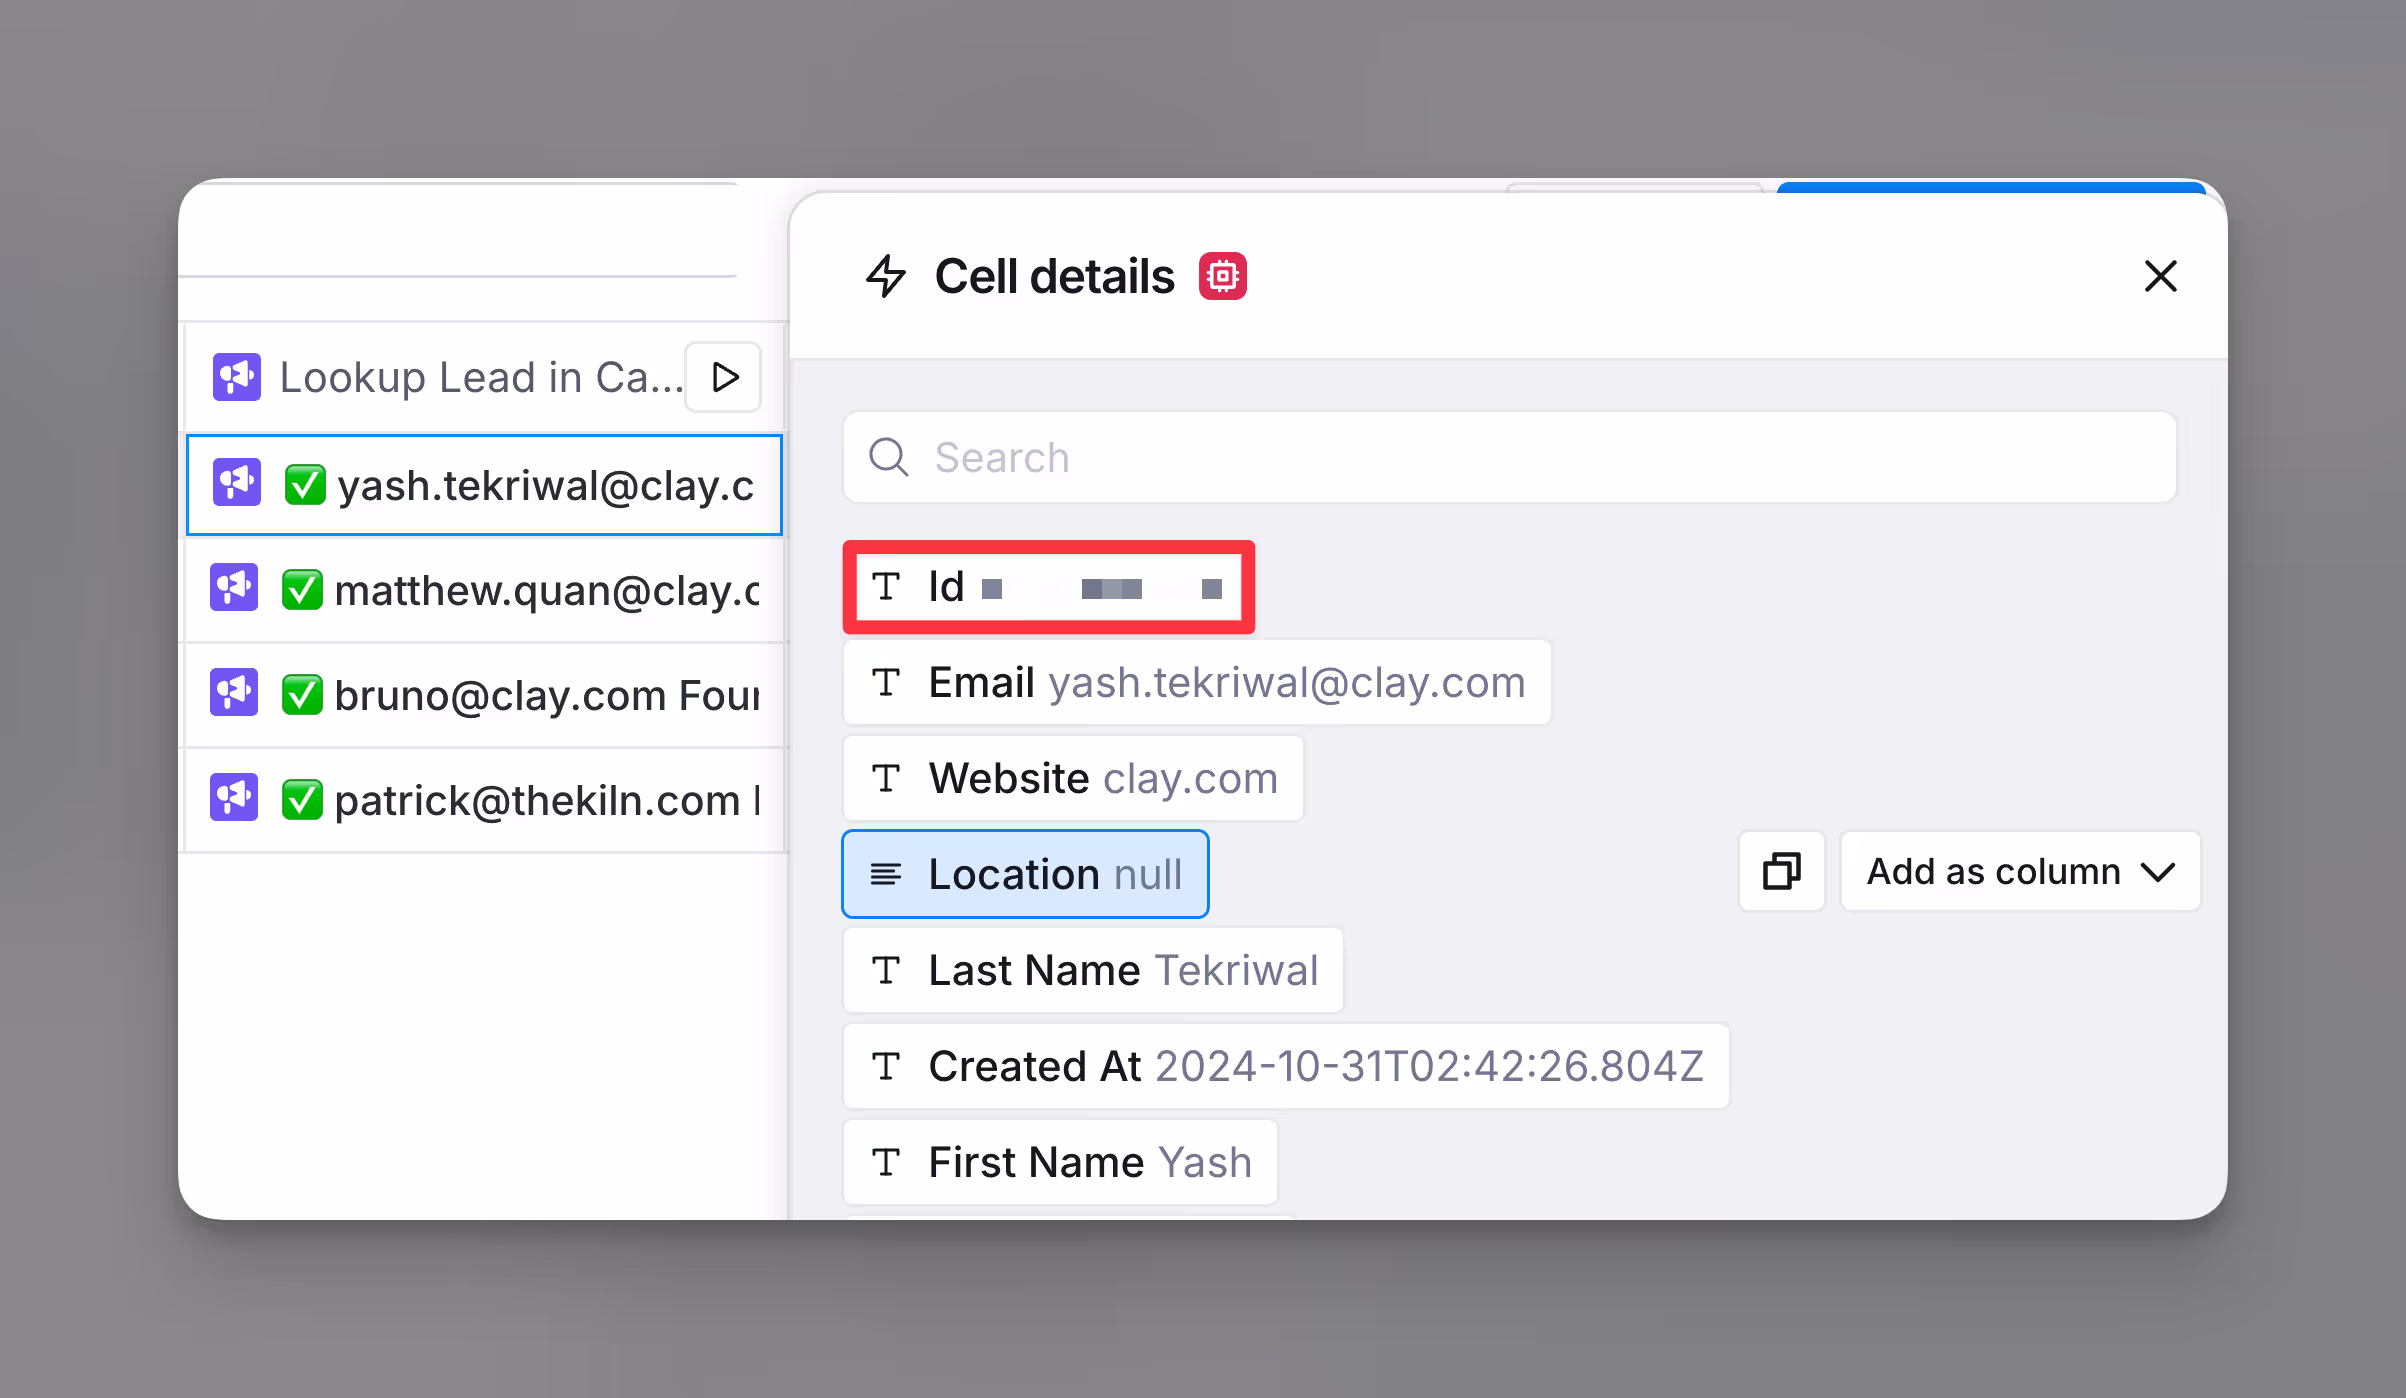Select the Email yash.tekriwal@clay.com field

[x=1196, y=682]
